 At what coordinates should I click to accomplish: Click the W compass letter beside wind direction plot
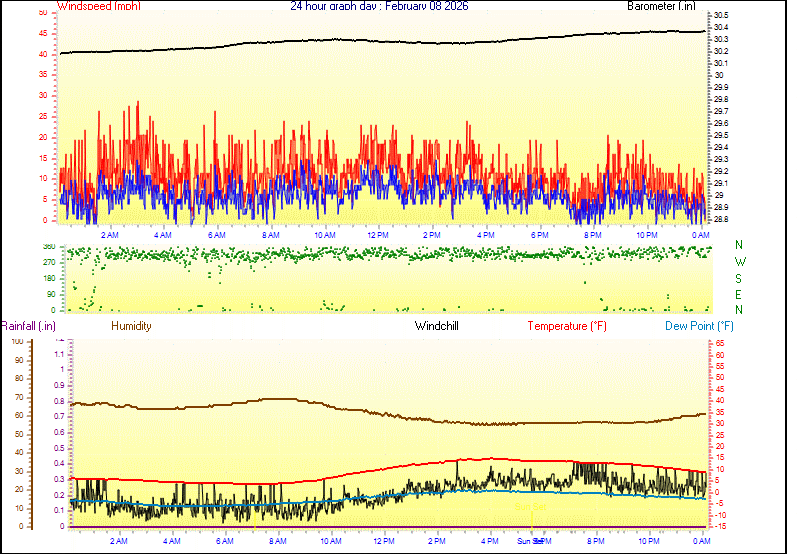pyautogui.click(x=739, y=262)
